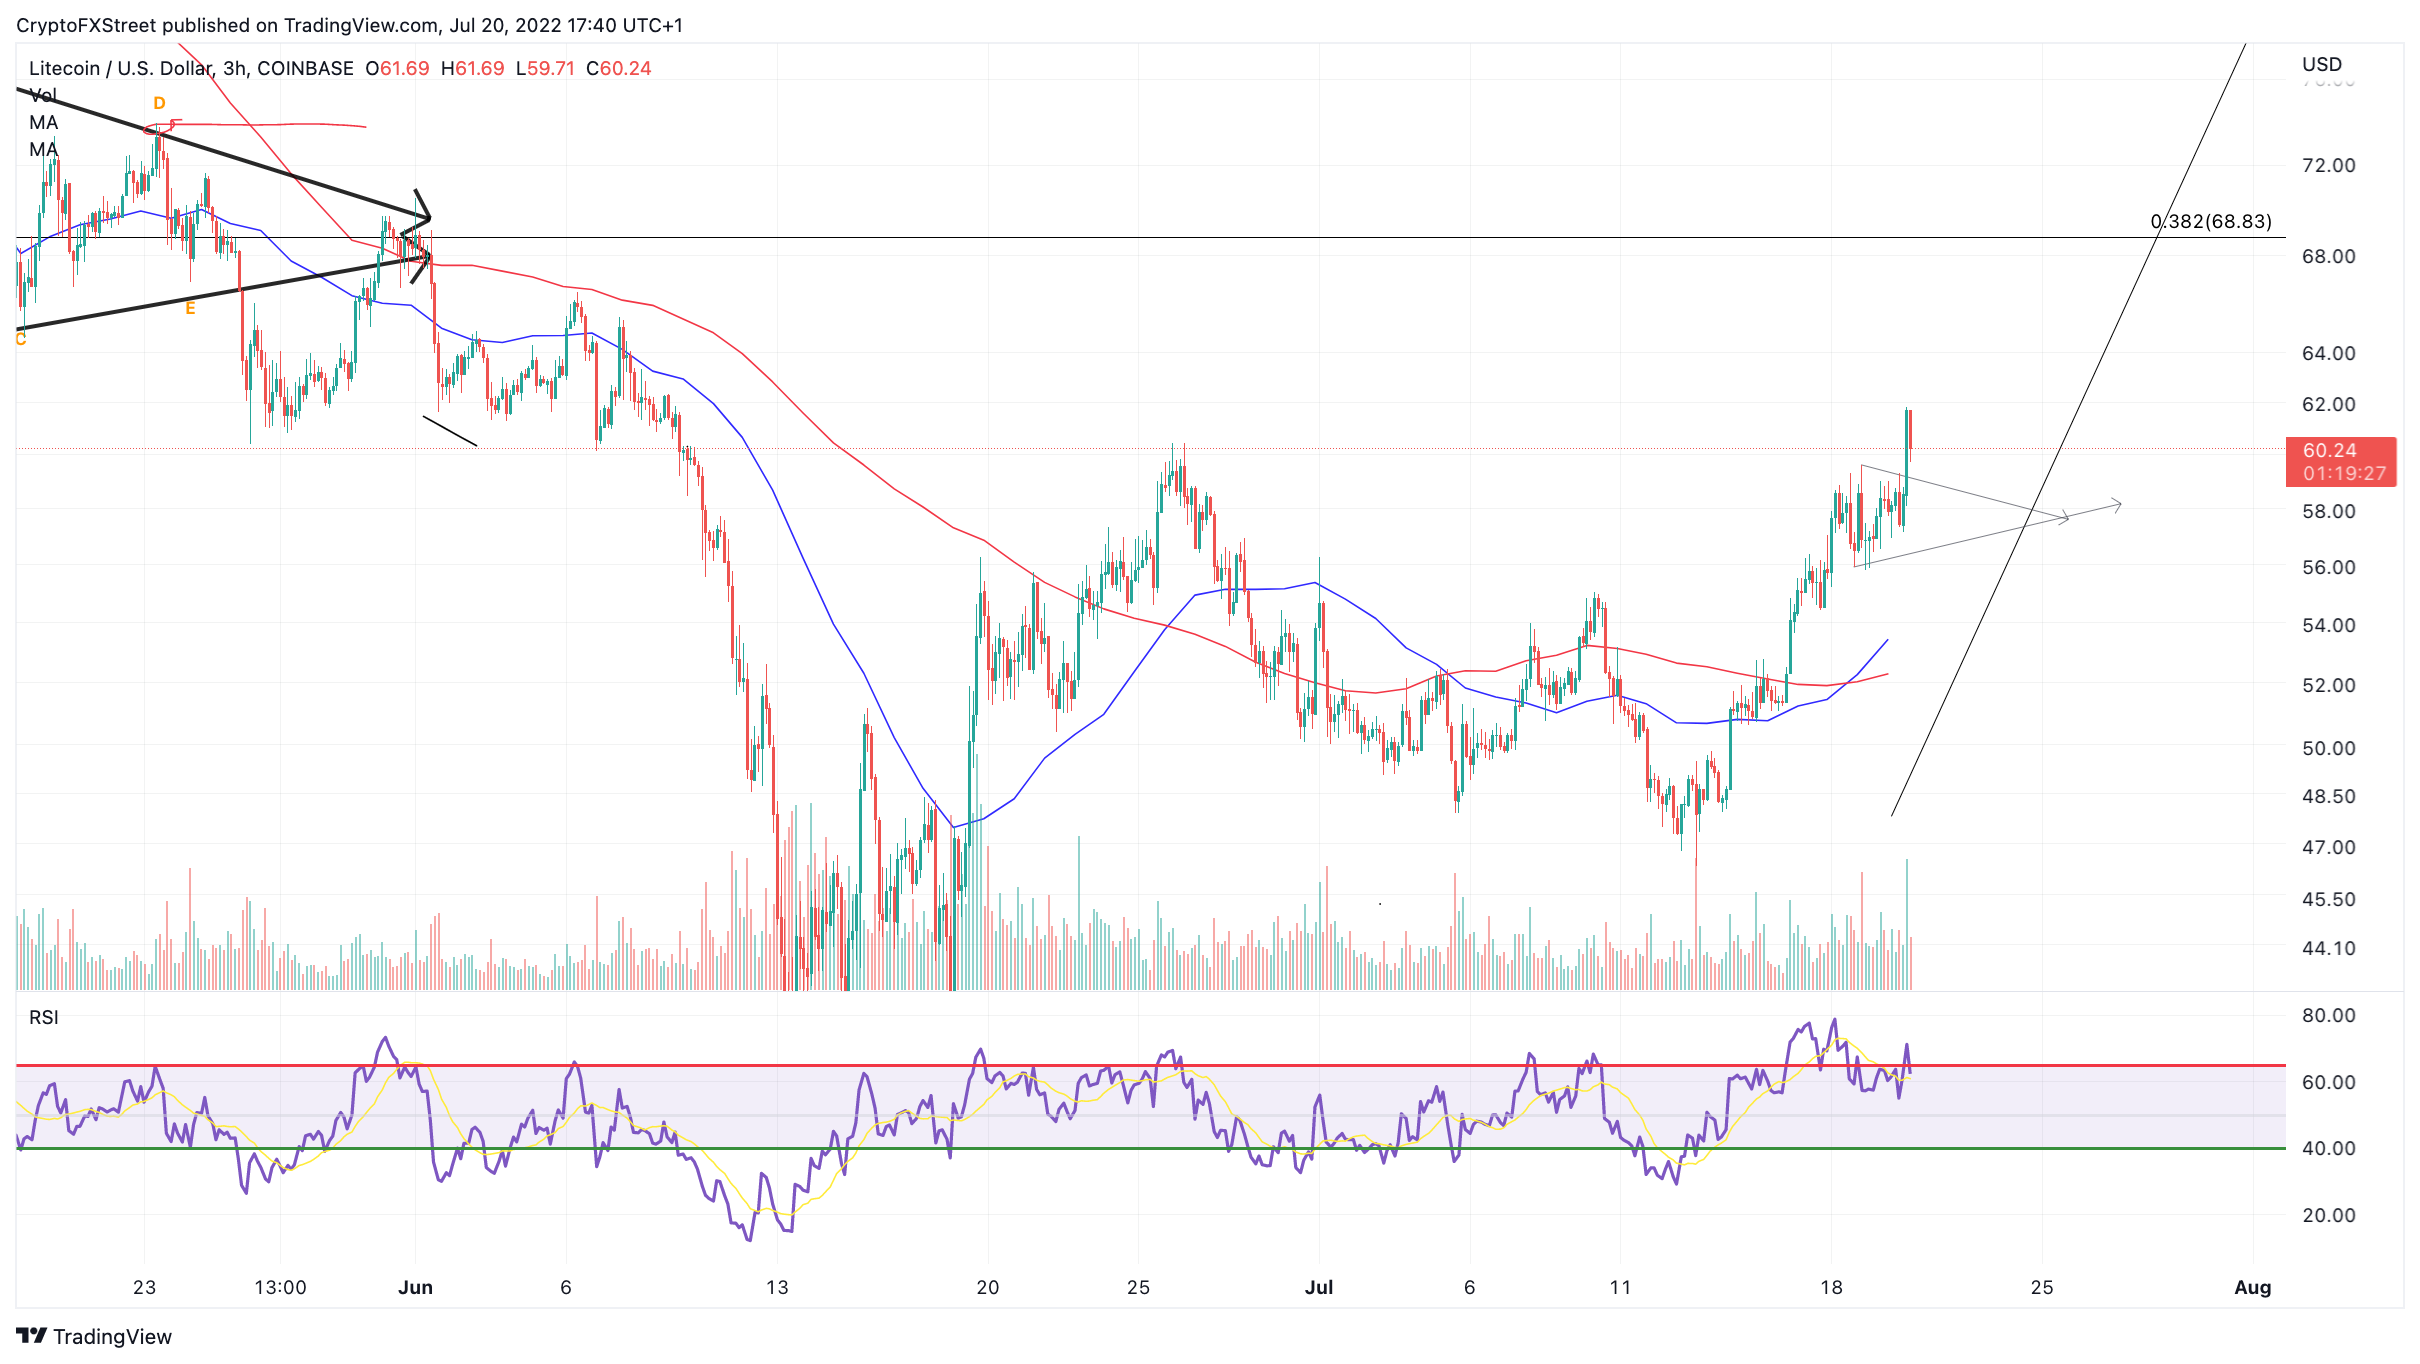Click the orange E wave label
This screenshot has height=1364, width=2420.
pos(190,309)
